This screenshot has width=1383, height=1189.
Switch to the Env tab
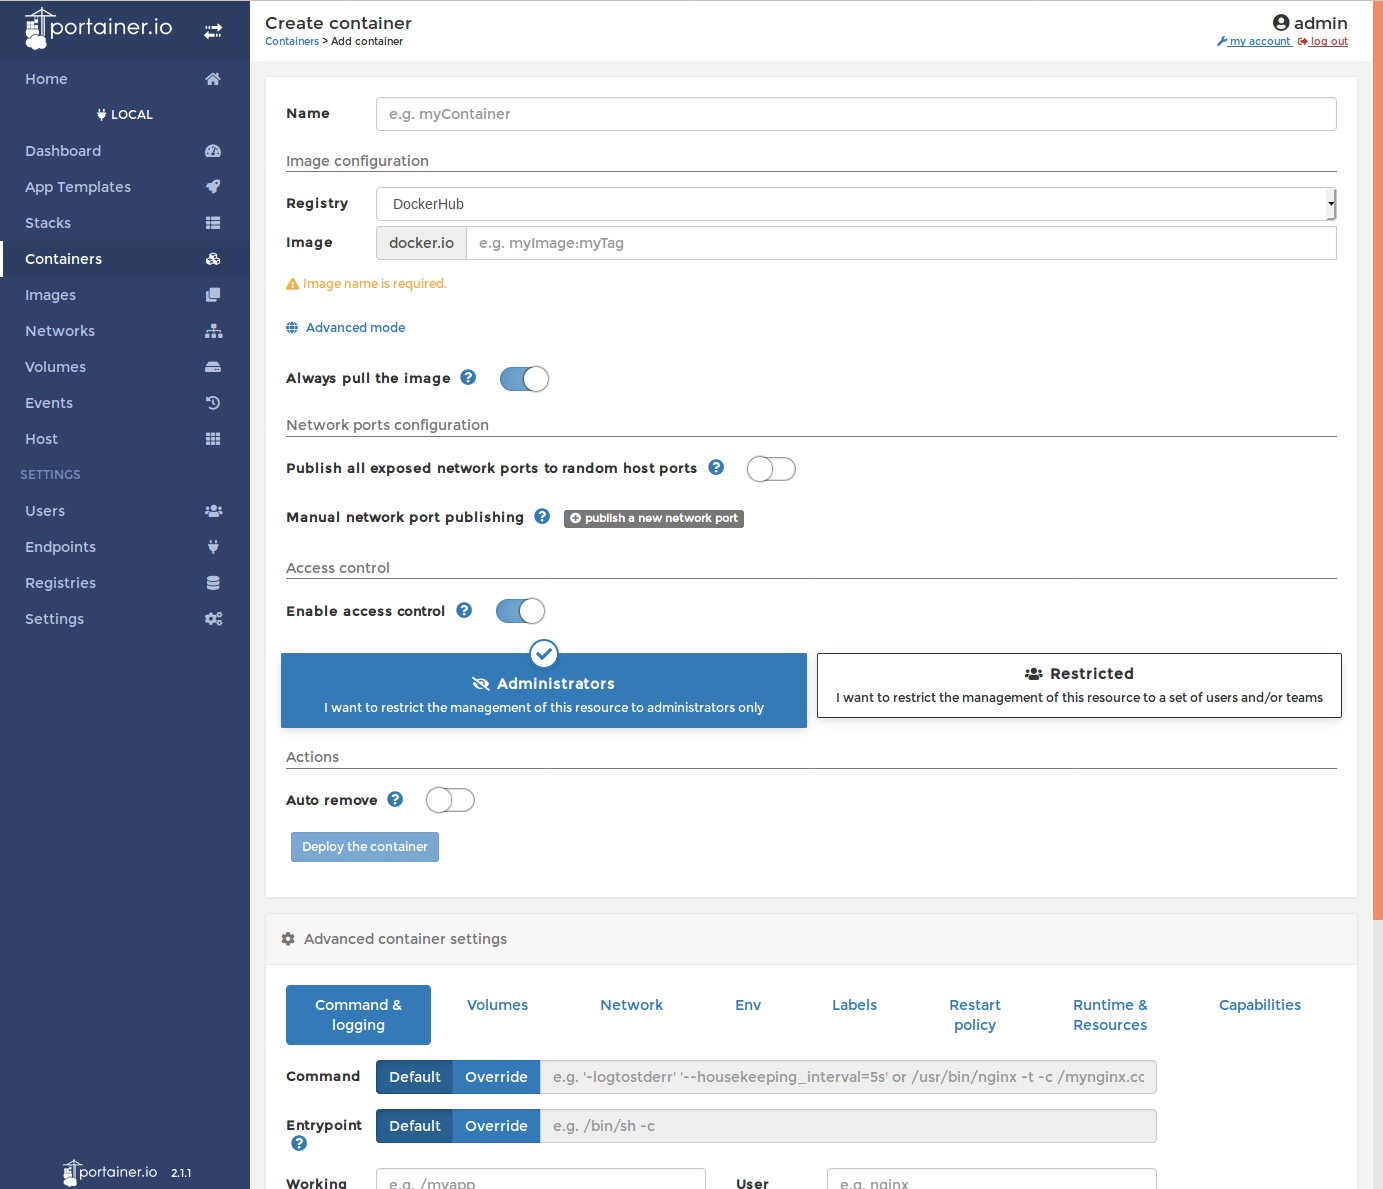point(747,1005)
